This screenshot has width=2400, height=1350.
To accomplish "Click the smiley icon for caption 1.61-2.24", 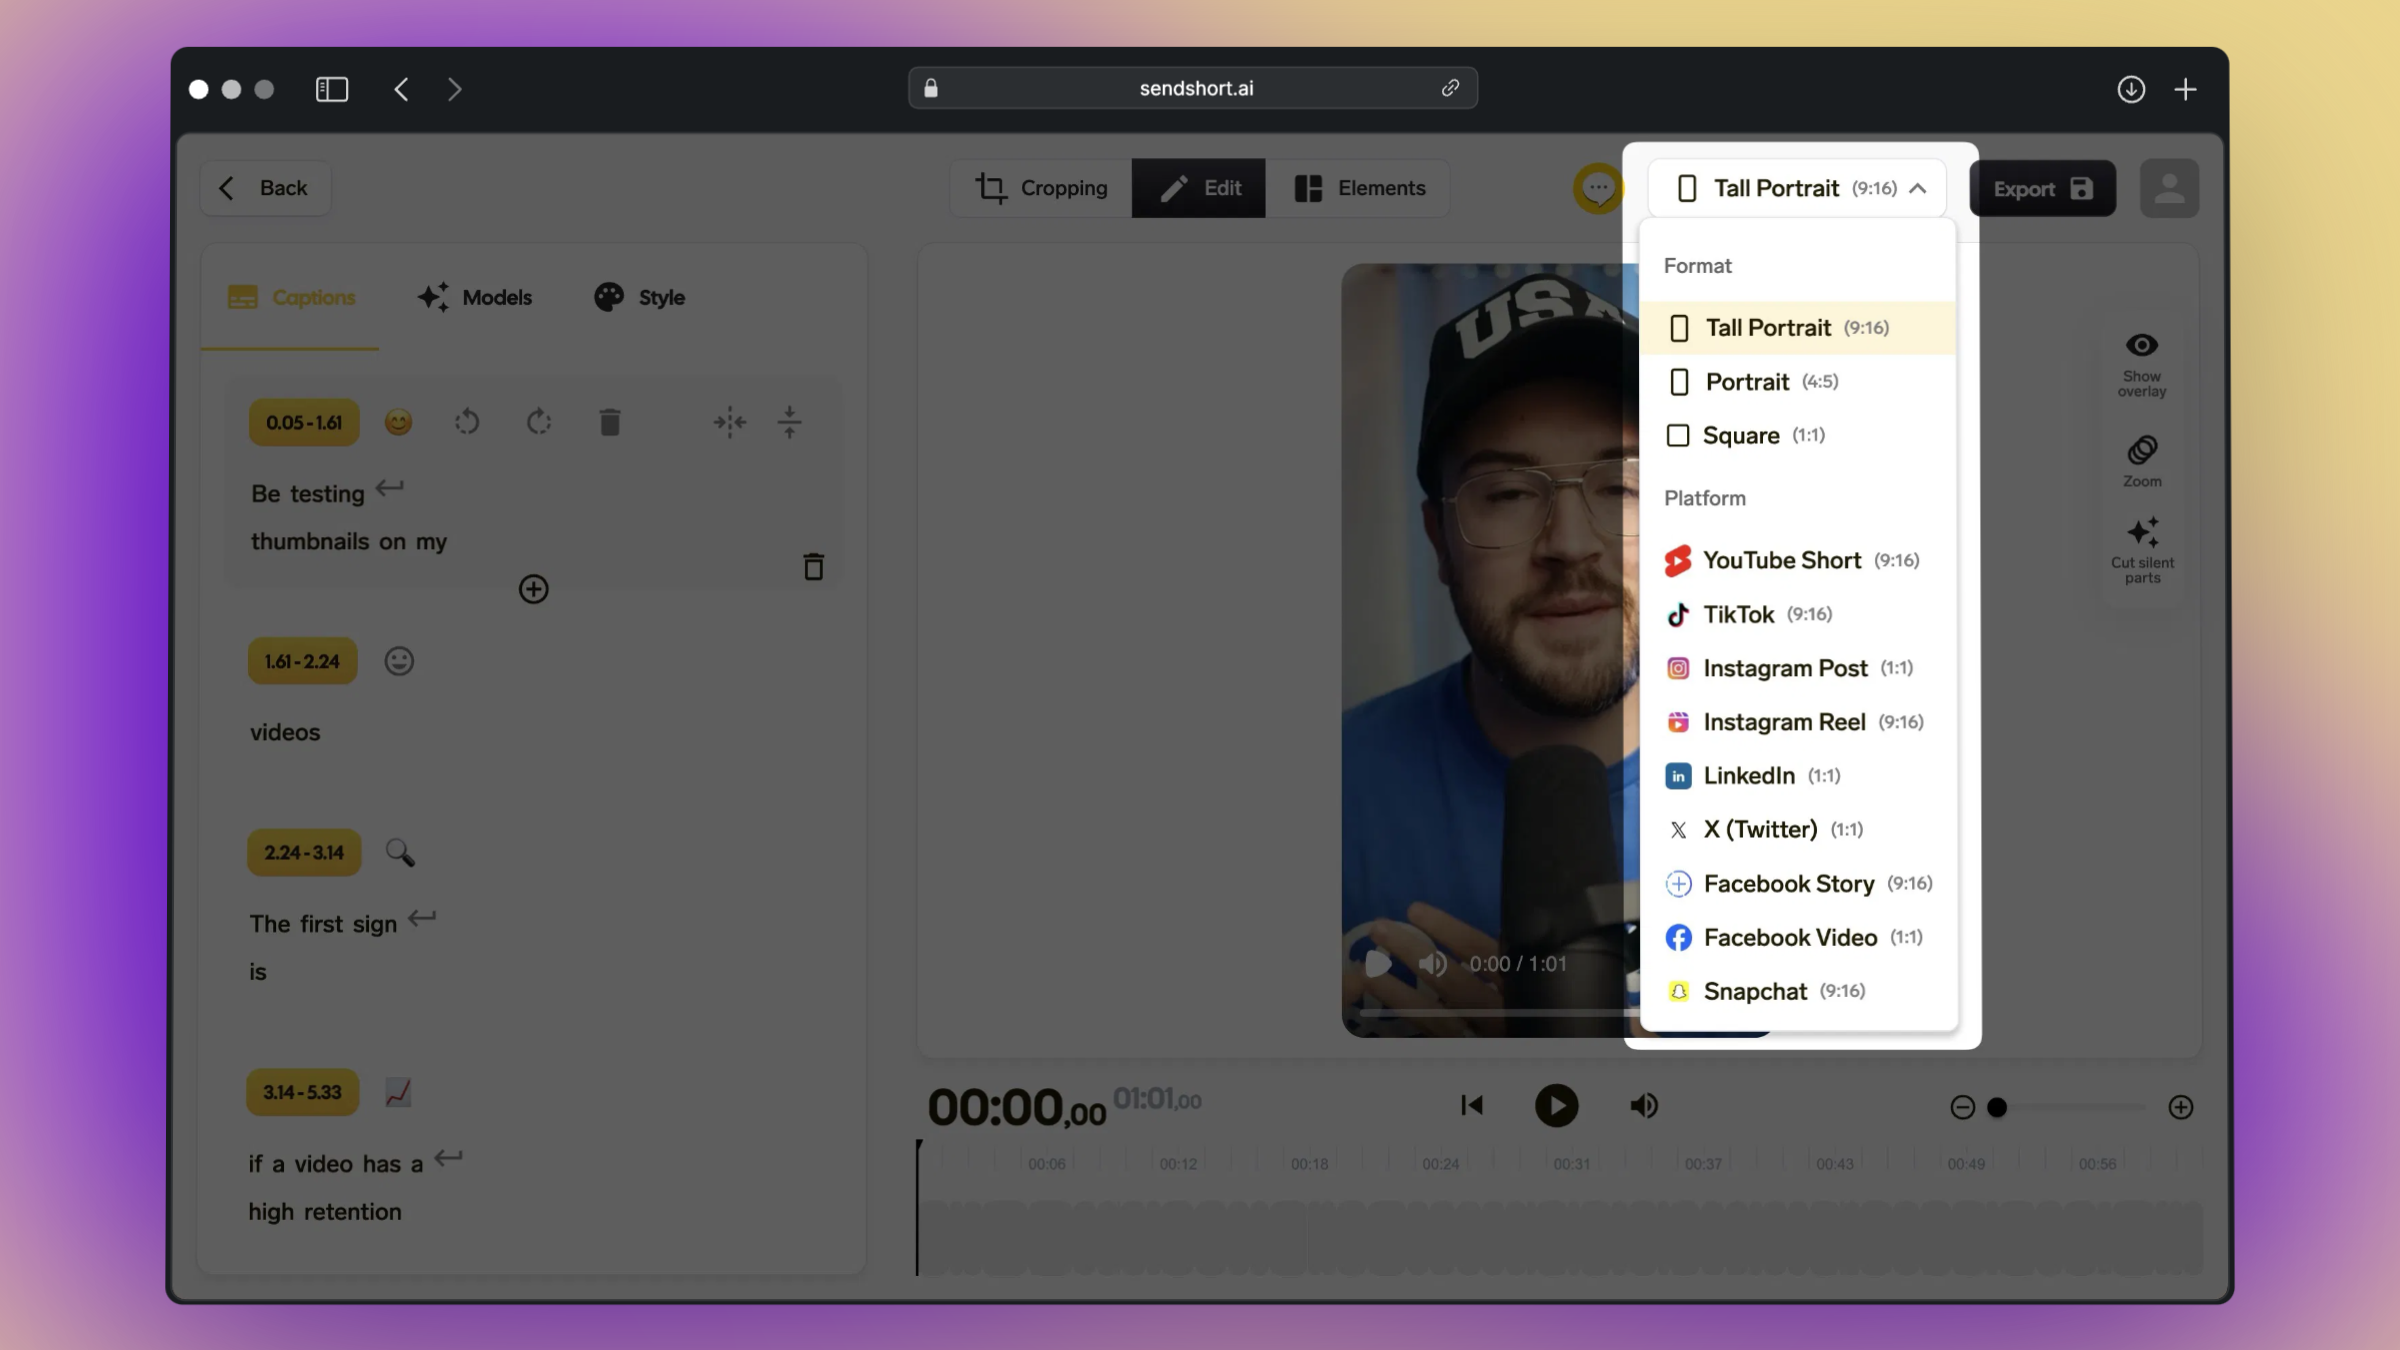I will point(399,661).
